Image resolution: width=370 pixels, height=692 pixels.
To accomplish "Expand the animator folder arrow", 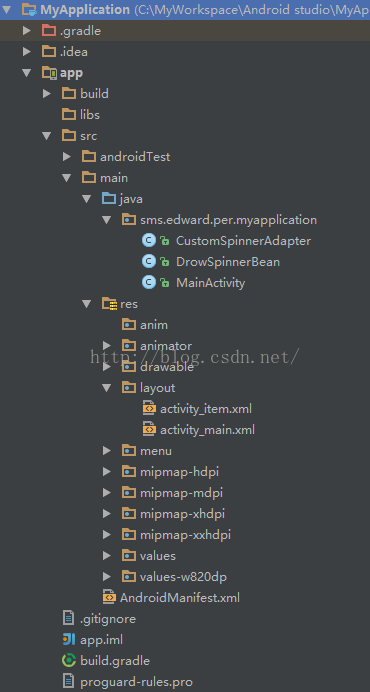I will point(107,346).
